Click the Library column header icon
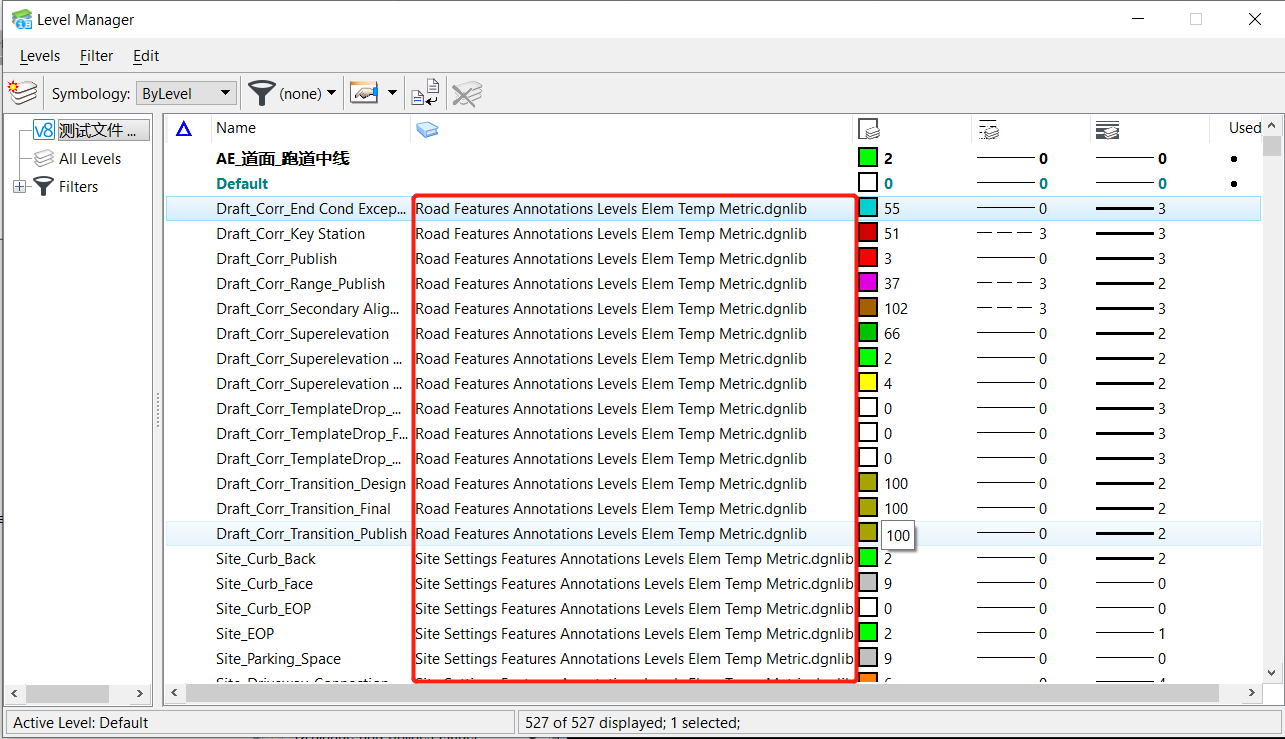The height and width of the screenshot is (739, 1285). tap(427, 129)
